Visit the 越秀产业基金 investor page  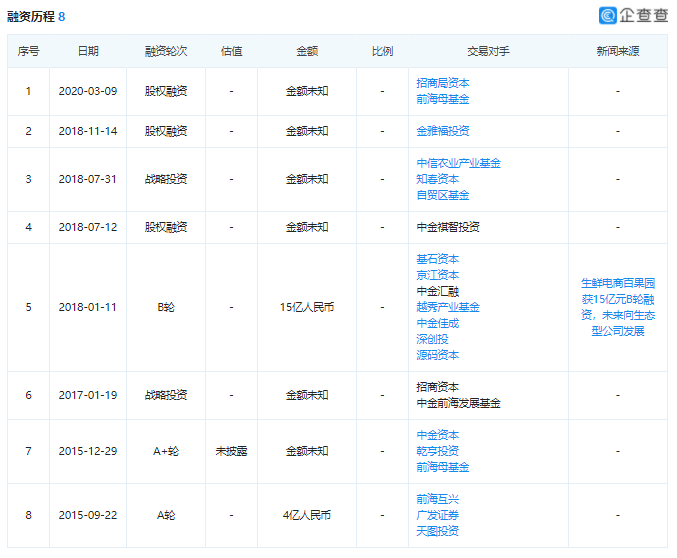coord(448,307)
